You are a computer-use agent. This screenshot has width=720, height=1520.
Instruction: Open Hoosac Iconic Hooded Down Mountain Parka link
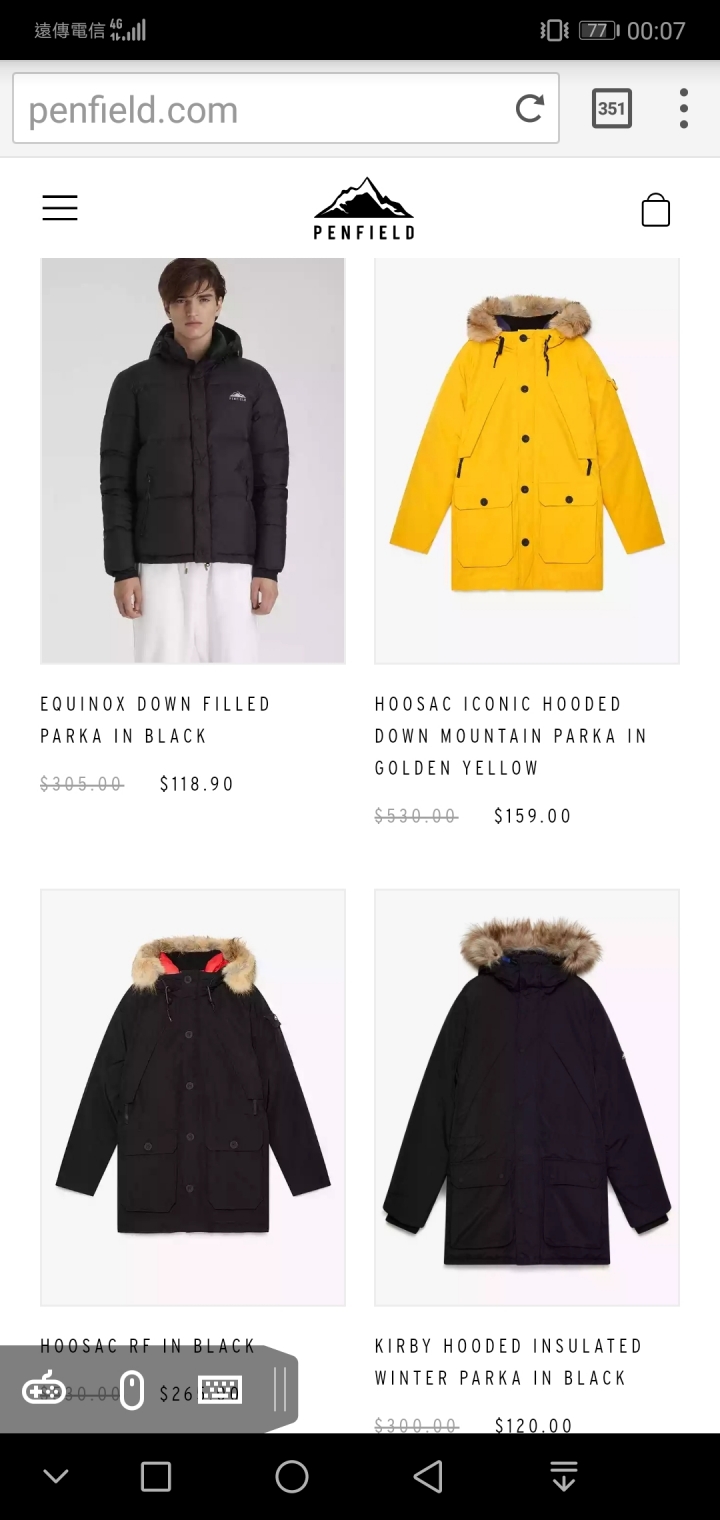click(511, 736)
